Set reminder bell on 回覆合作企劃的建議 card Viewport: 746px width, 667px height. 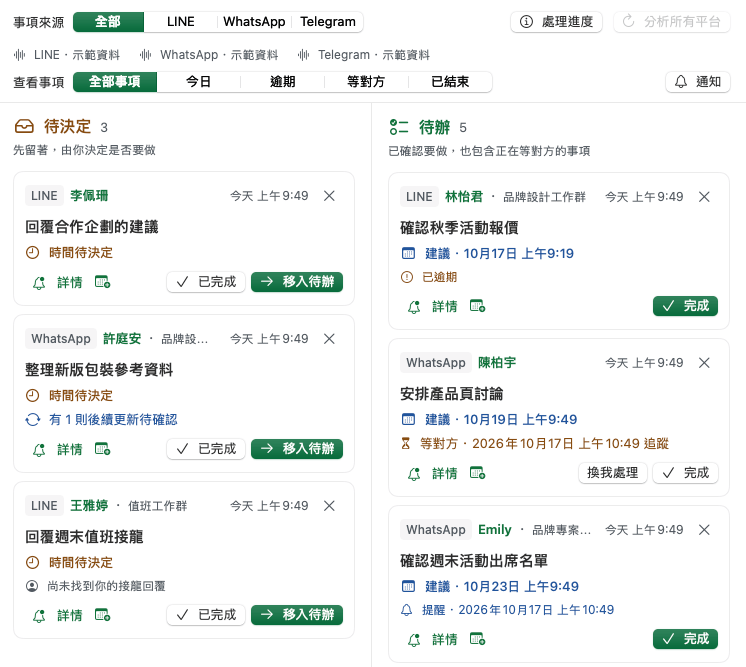[39, 283]
